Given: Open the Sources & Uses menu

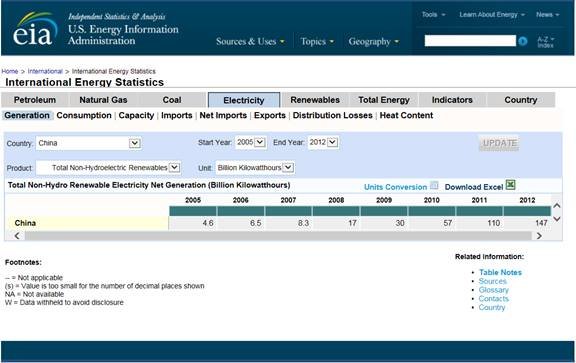Looking at the screenshot, I should coord(250,42).
